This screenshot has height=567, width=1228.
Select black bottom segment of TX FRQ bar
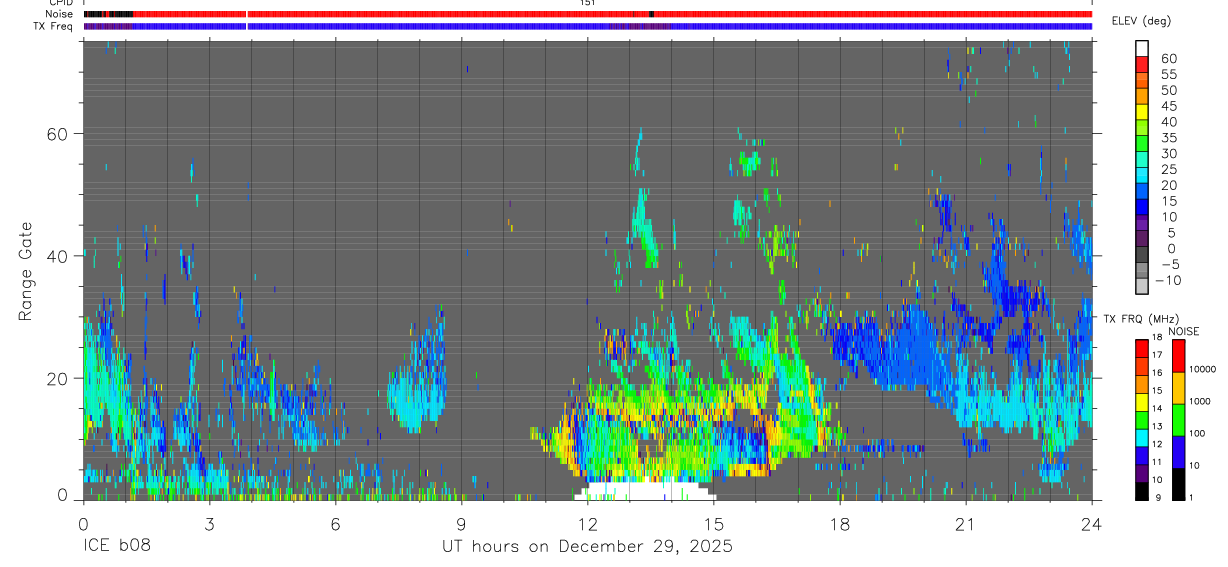click(x=1142, y=491)
